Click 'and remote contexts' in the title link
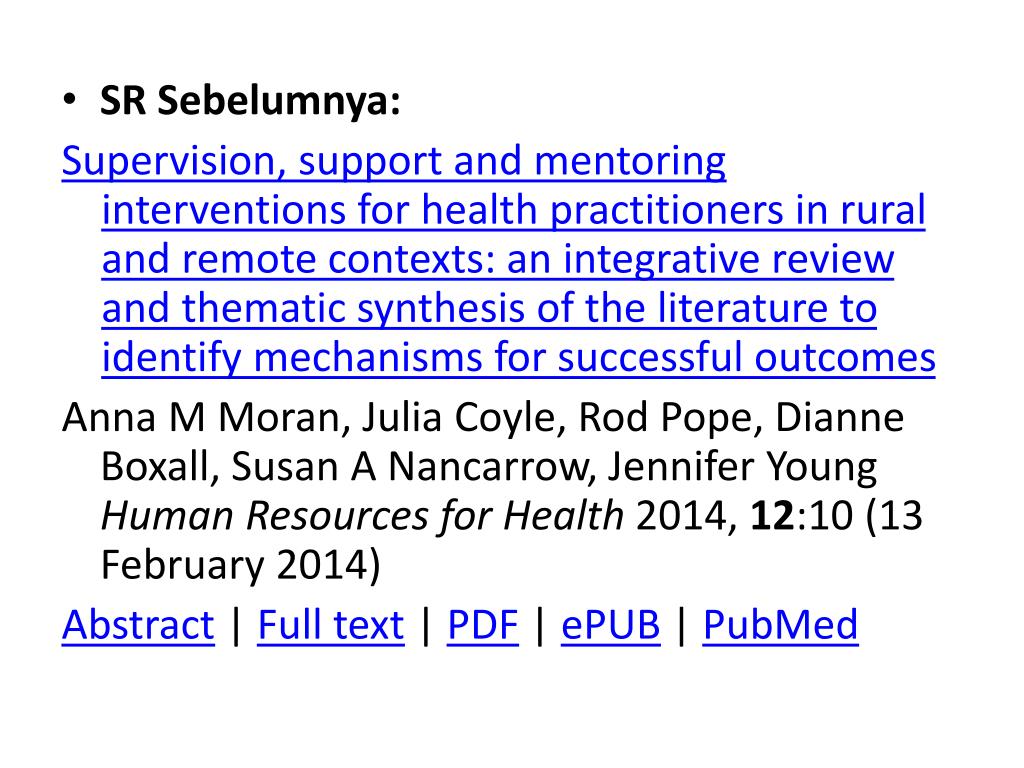The image size is (1024, 768). tap(298, 259)
